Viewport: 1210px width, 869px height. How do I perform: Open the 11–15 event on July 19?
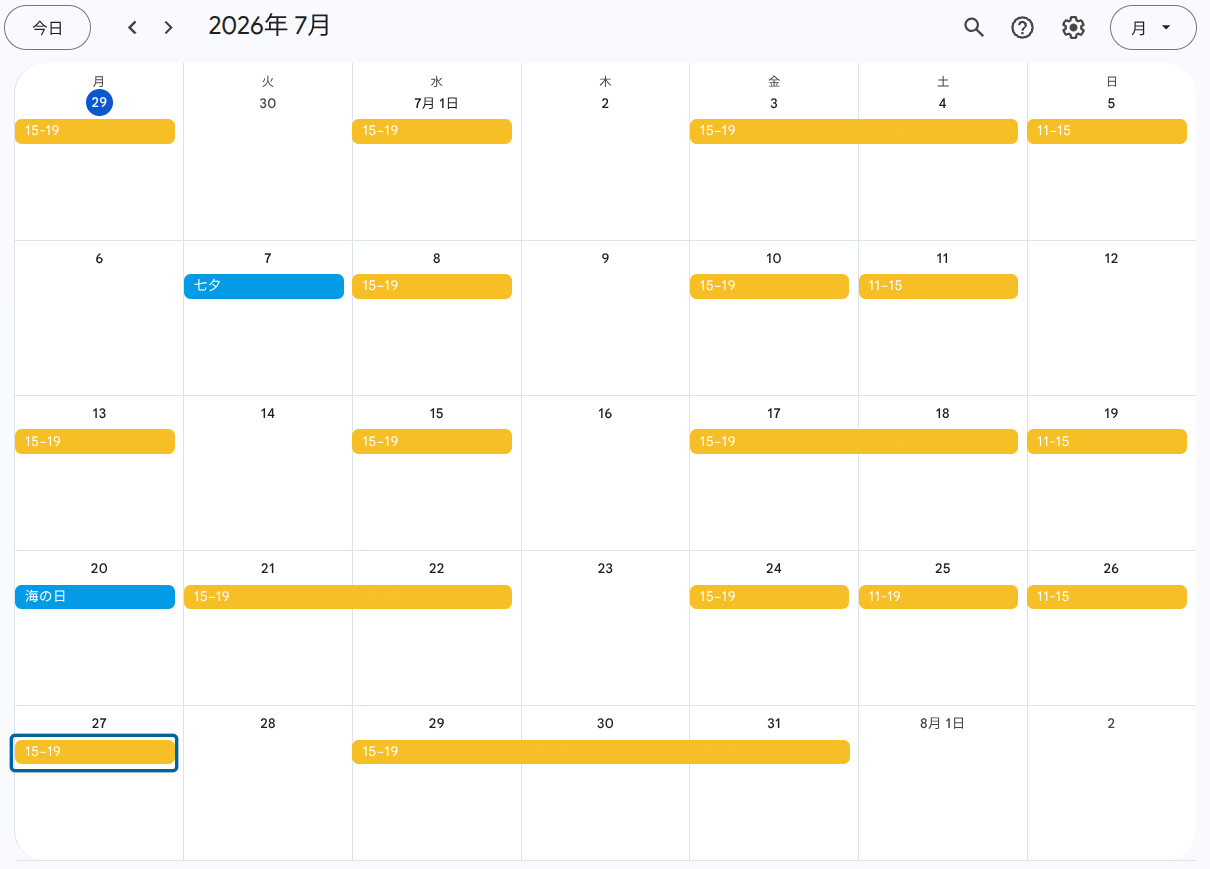coord(1107,441)
